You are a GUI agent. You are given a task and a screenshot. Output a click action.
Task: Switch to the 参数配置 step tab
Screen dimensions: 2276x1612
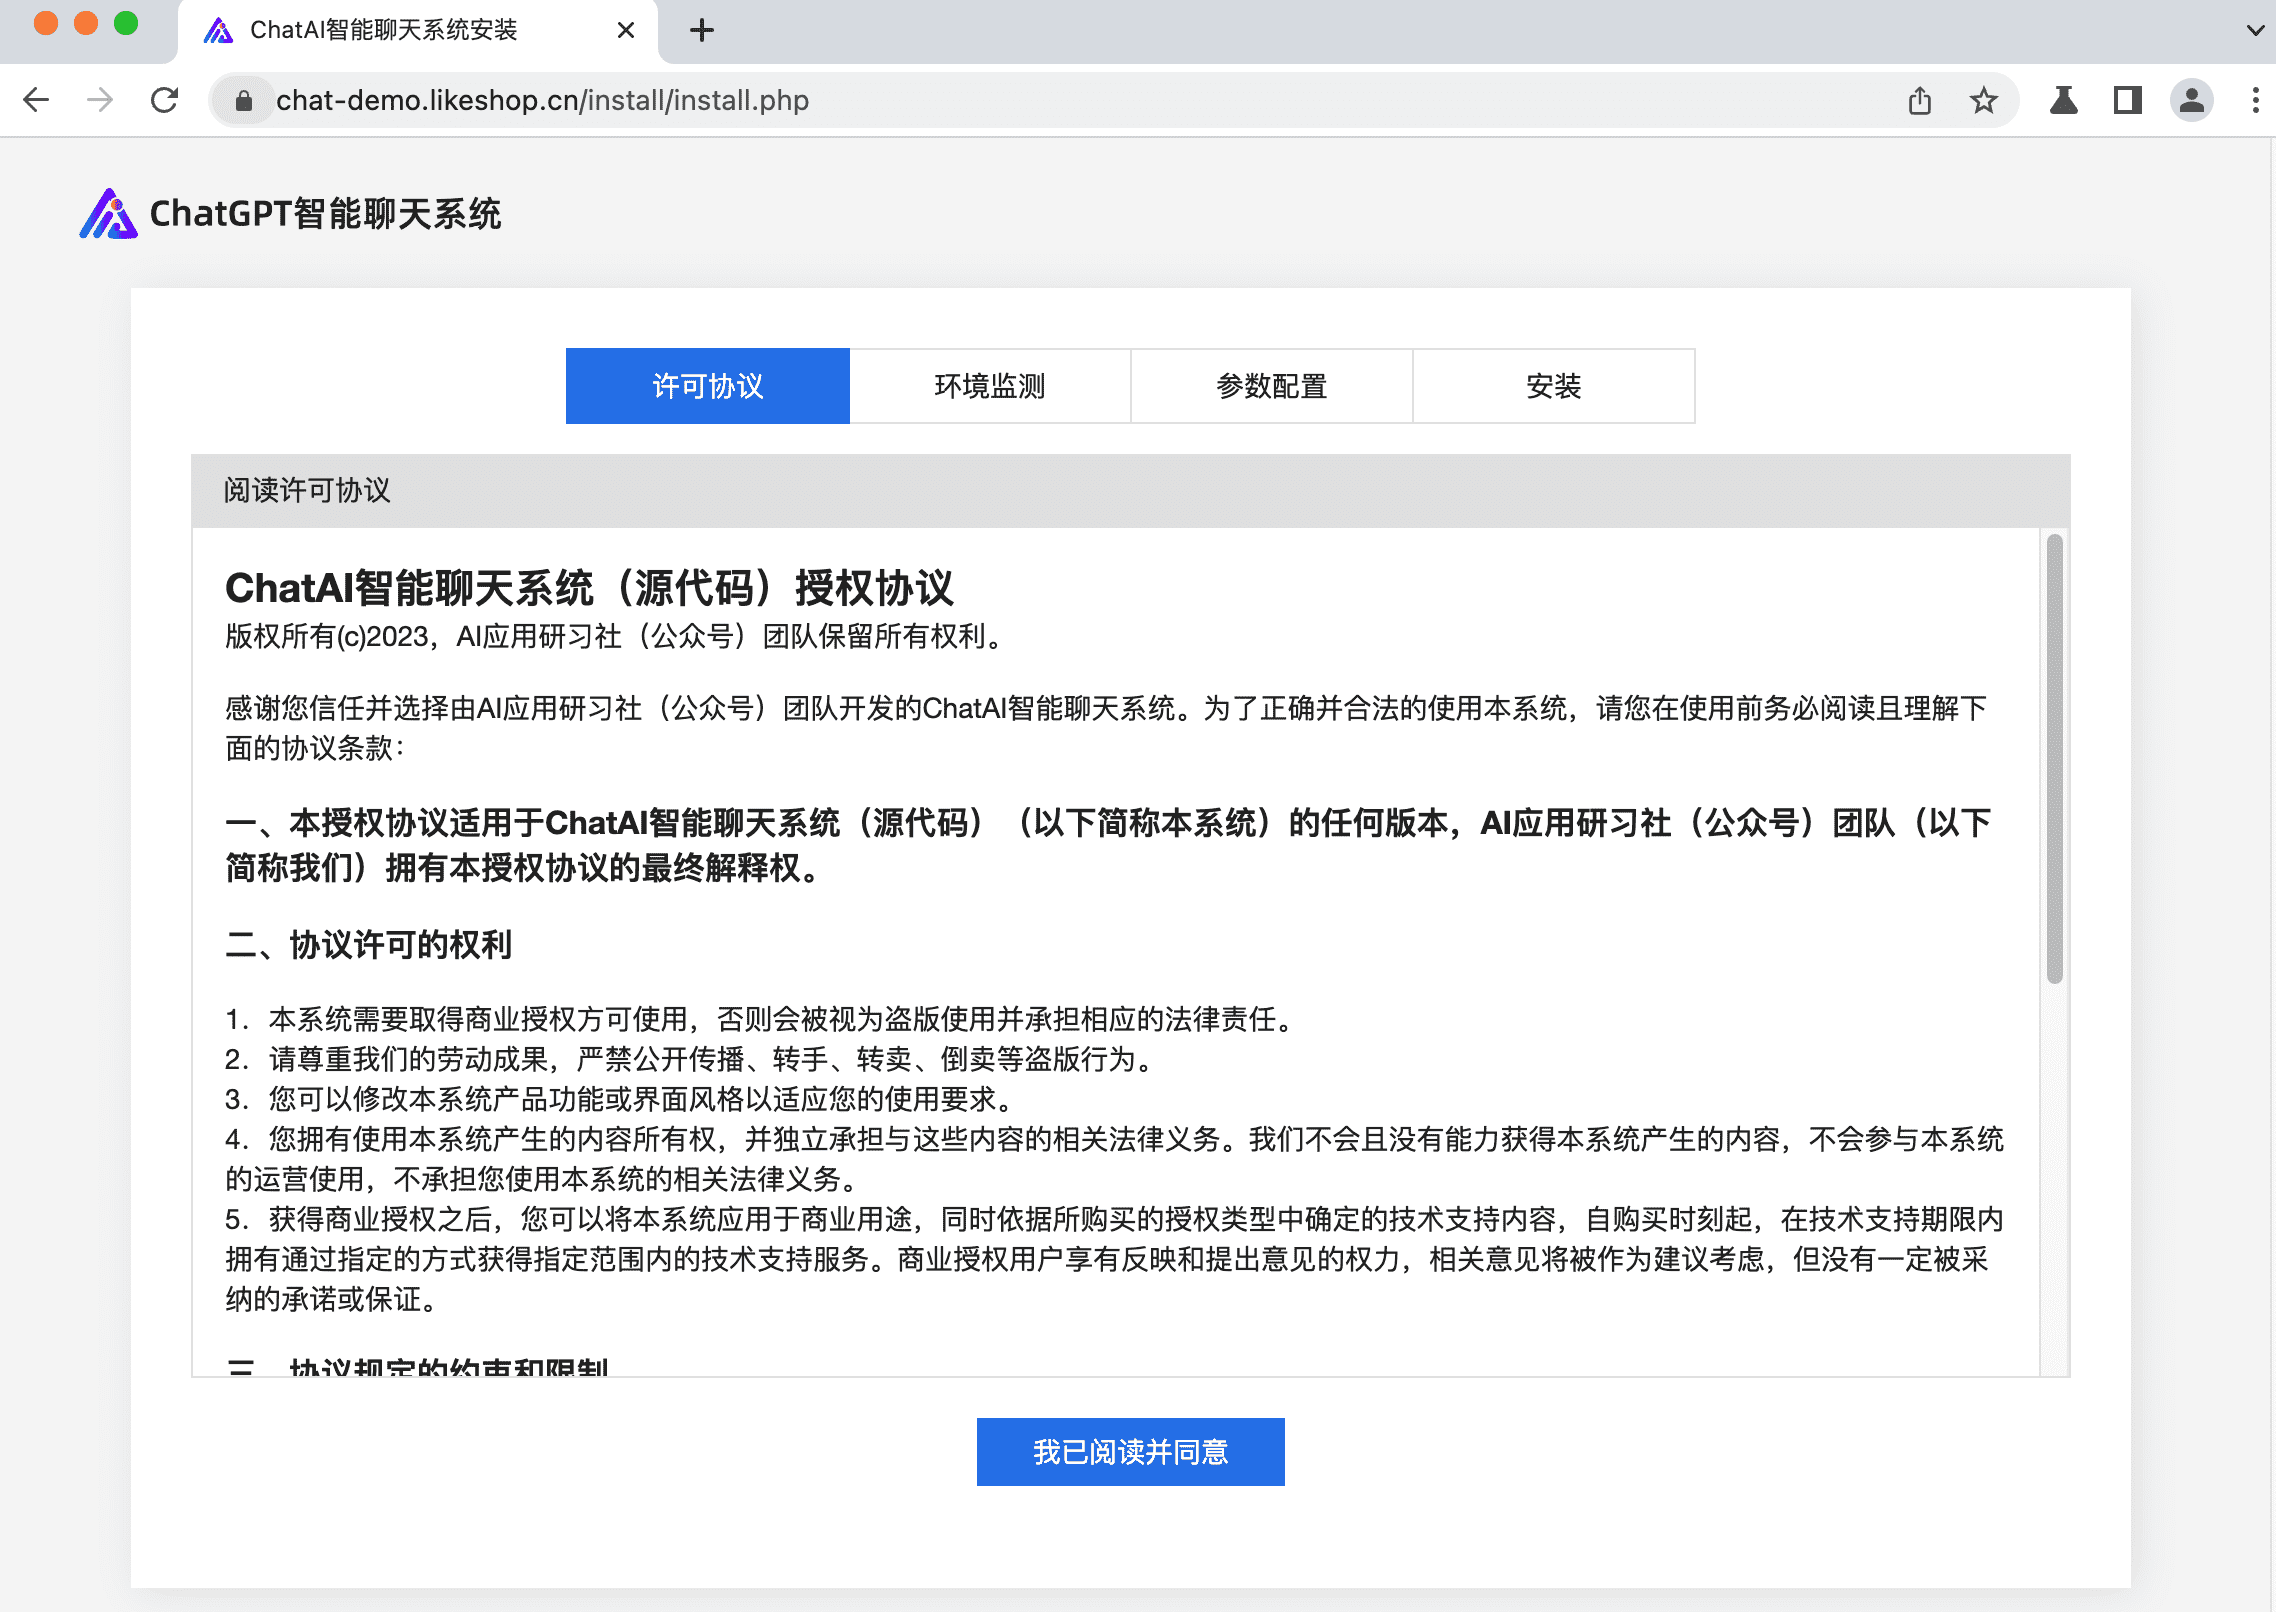tap(1272, 386)
